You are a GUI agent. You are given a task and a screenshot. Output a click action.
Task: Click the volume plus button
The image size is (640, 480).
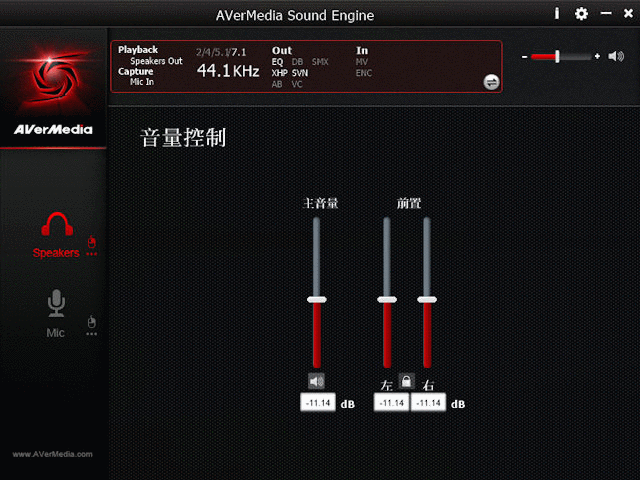pos(597,56)
